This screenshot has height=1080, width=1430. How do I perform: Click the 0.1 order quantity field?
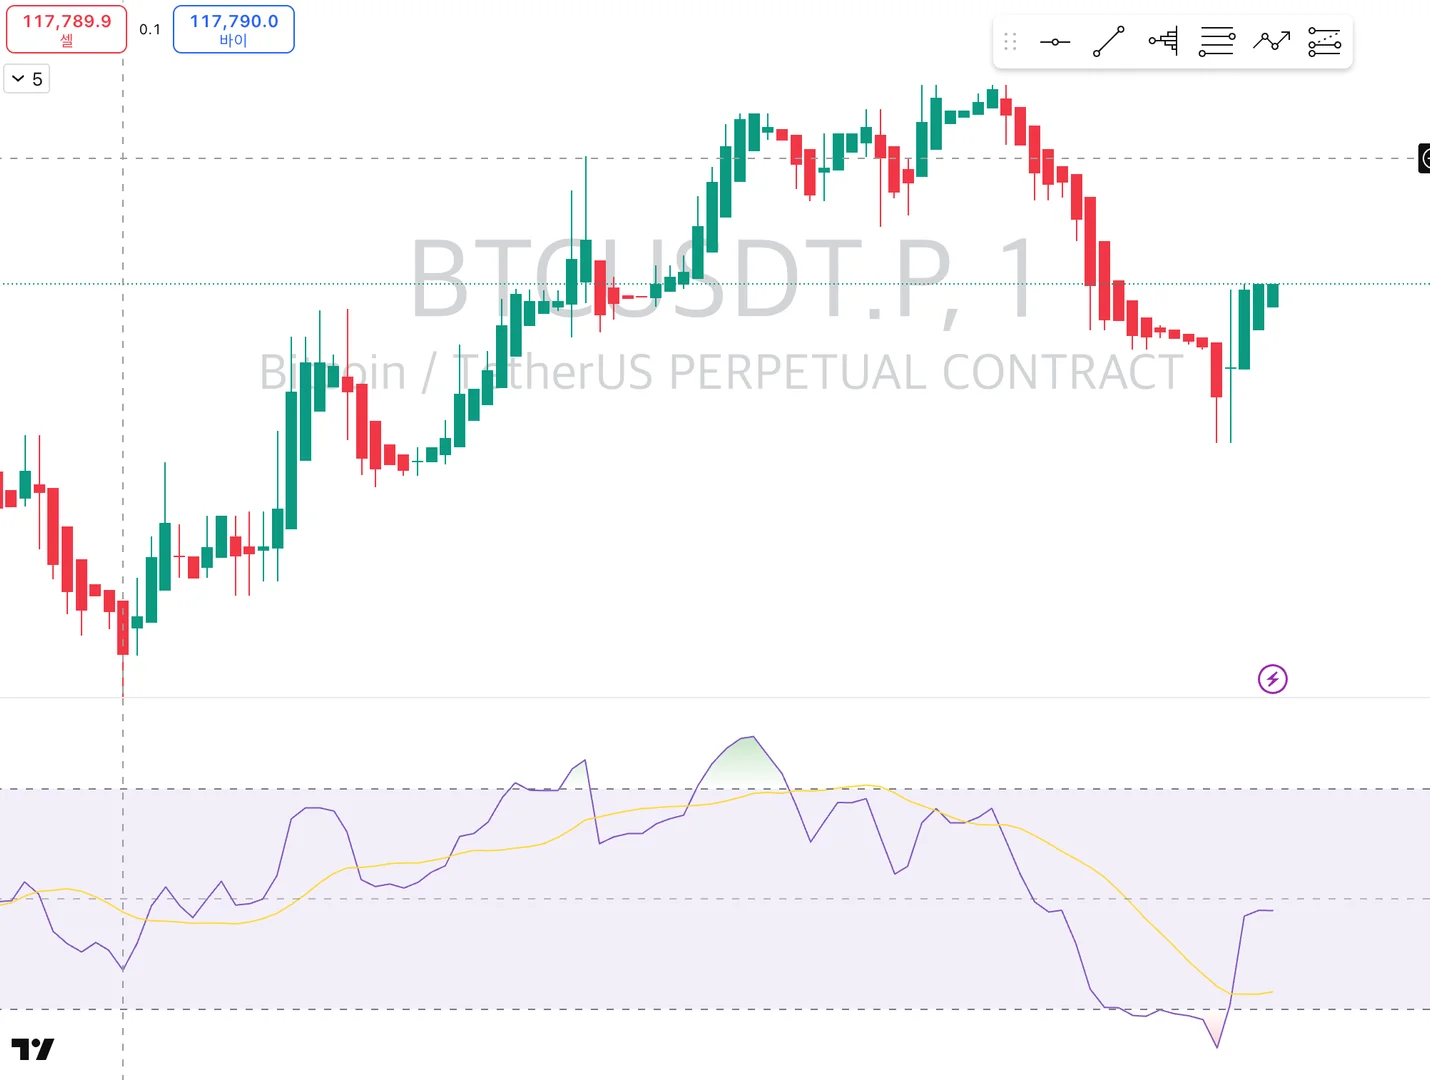click(x=150, y=29)
